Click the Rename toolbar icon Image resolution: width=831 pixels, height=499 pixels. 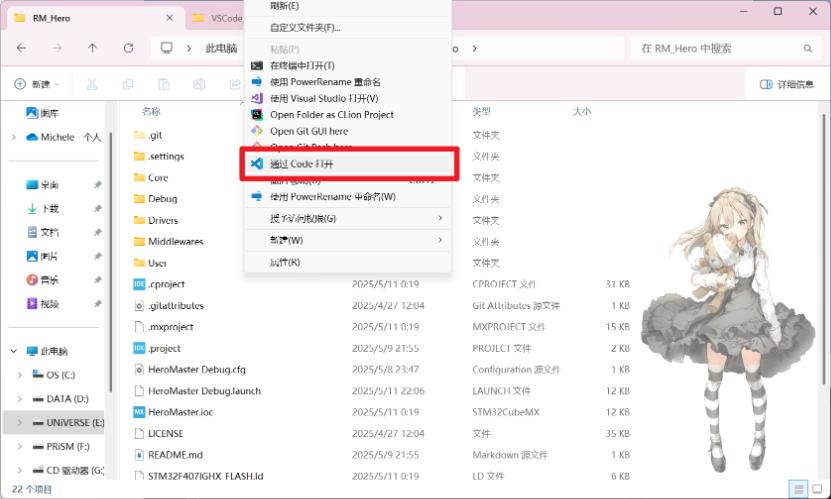pos(199,84)
